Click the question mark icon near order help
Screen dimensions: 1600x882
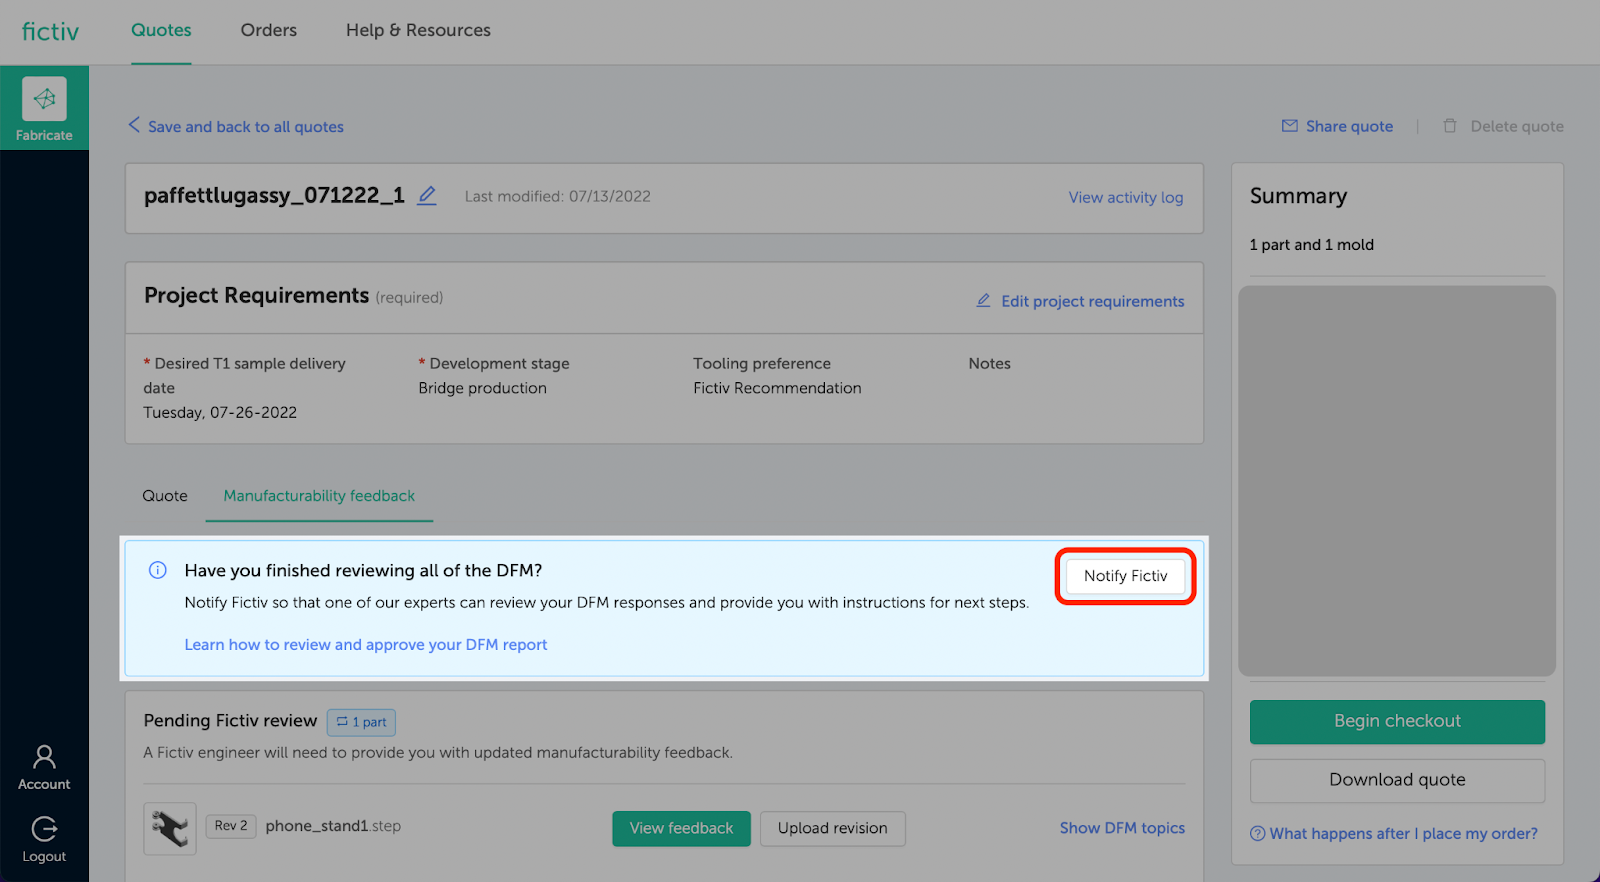pos(1257,834)
